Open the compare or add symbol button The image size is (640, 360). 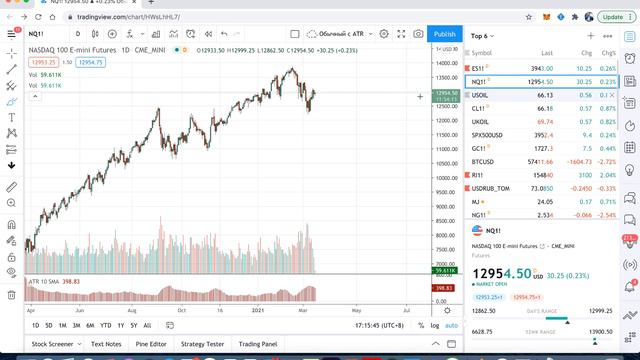coord(112,34)
